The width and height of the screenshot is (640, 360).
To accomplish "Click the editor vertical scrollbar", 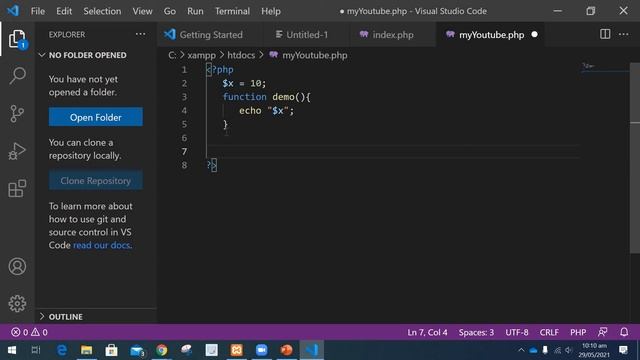I will 635,158.
